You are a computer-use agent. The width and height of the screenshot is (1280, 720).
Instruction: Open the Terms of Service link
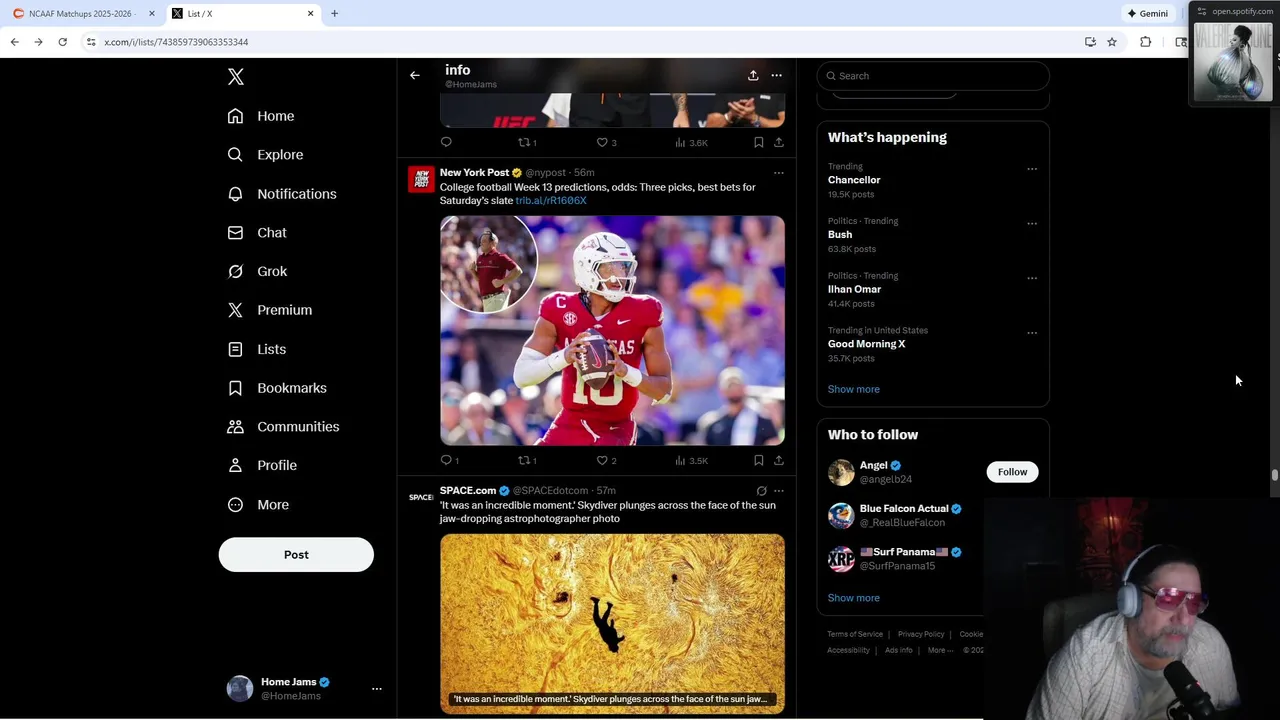(x=855, y=634)
